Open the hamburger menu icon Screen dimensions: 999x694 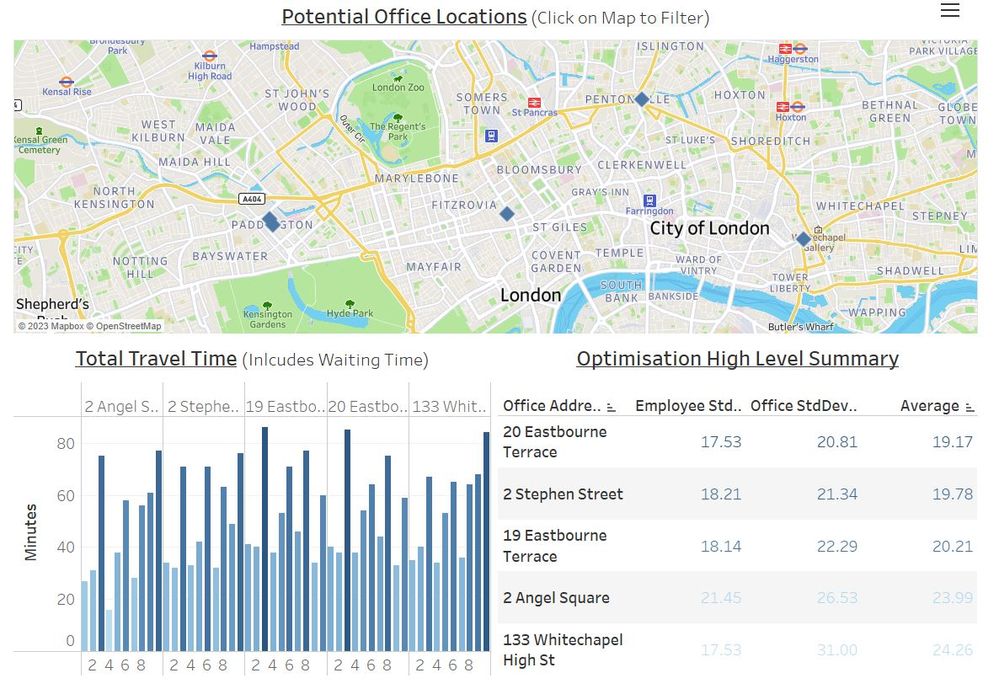tap(949, 10)
